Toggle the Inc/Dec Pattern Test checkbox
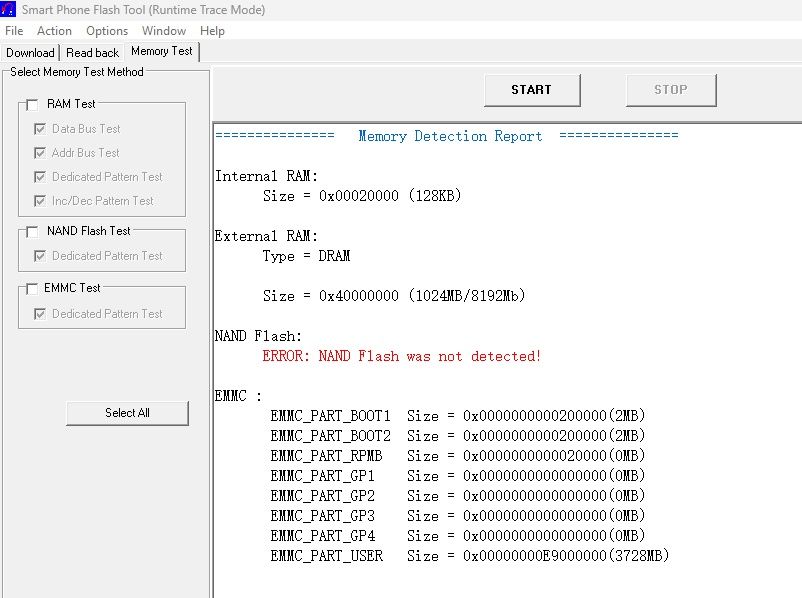Screen dimensions: 802x598 [40, 201]
